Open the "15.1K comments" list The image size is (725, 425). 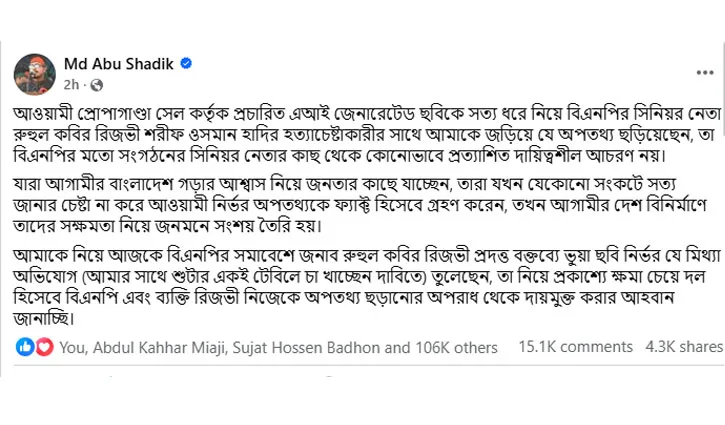point(575,347)
